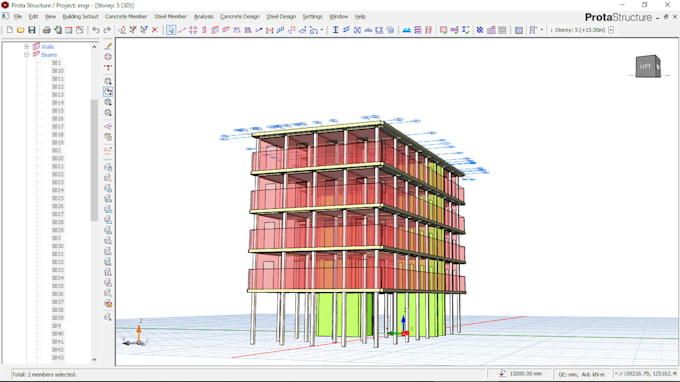The width and height of the screenshot is (680, 382).
Task: Open the small arrow beside the member tools
Action: [x=321, y=30]
